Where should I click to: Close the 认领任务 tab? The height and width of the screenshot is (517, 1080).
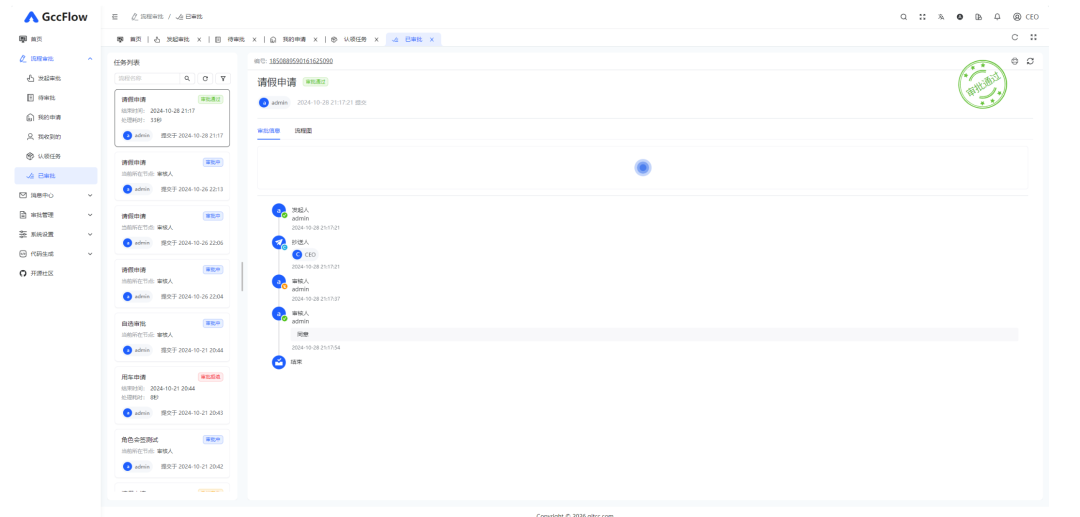click(376, 39)
